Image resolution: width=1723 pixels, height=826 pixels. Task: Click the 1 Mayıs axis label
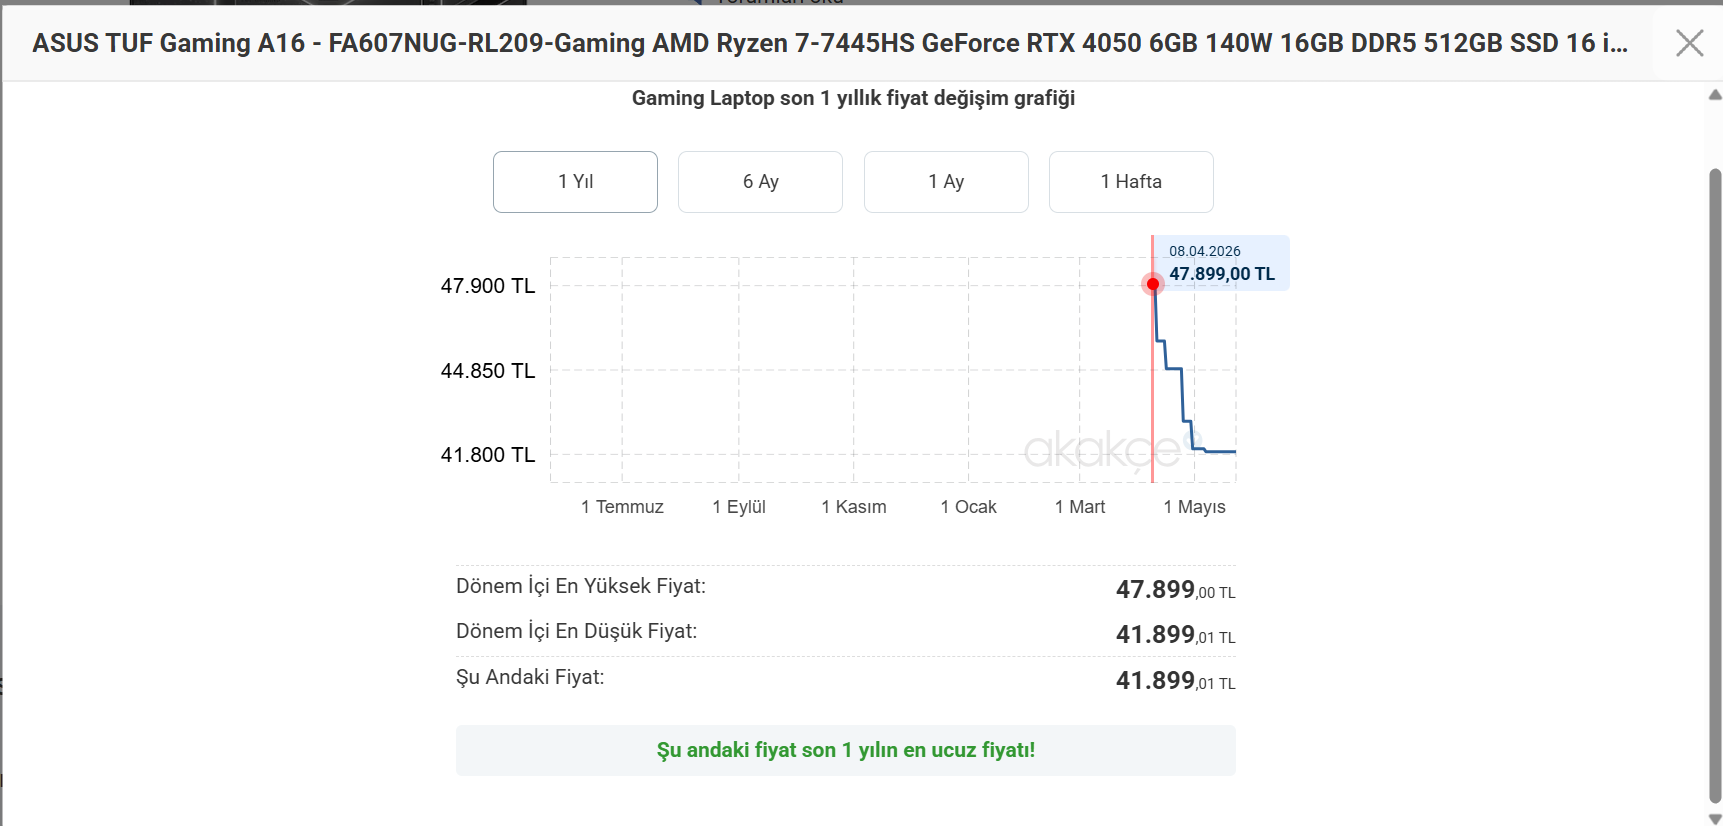pyautogui.click(x=1194, y=507)
